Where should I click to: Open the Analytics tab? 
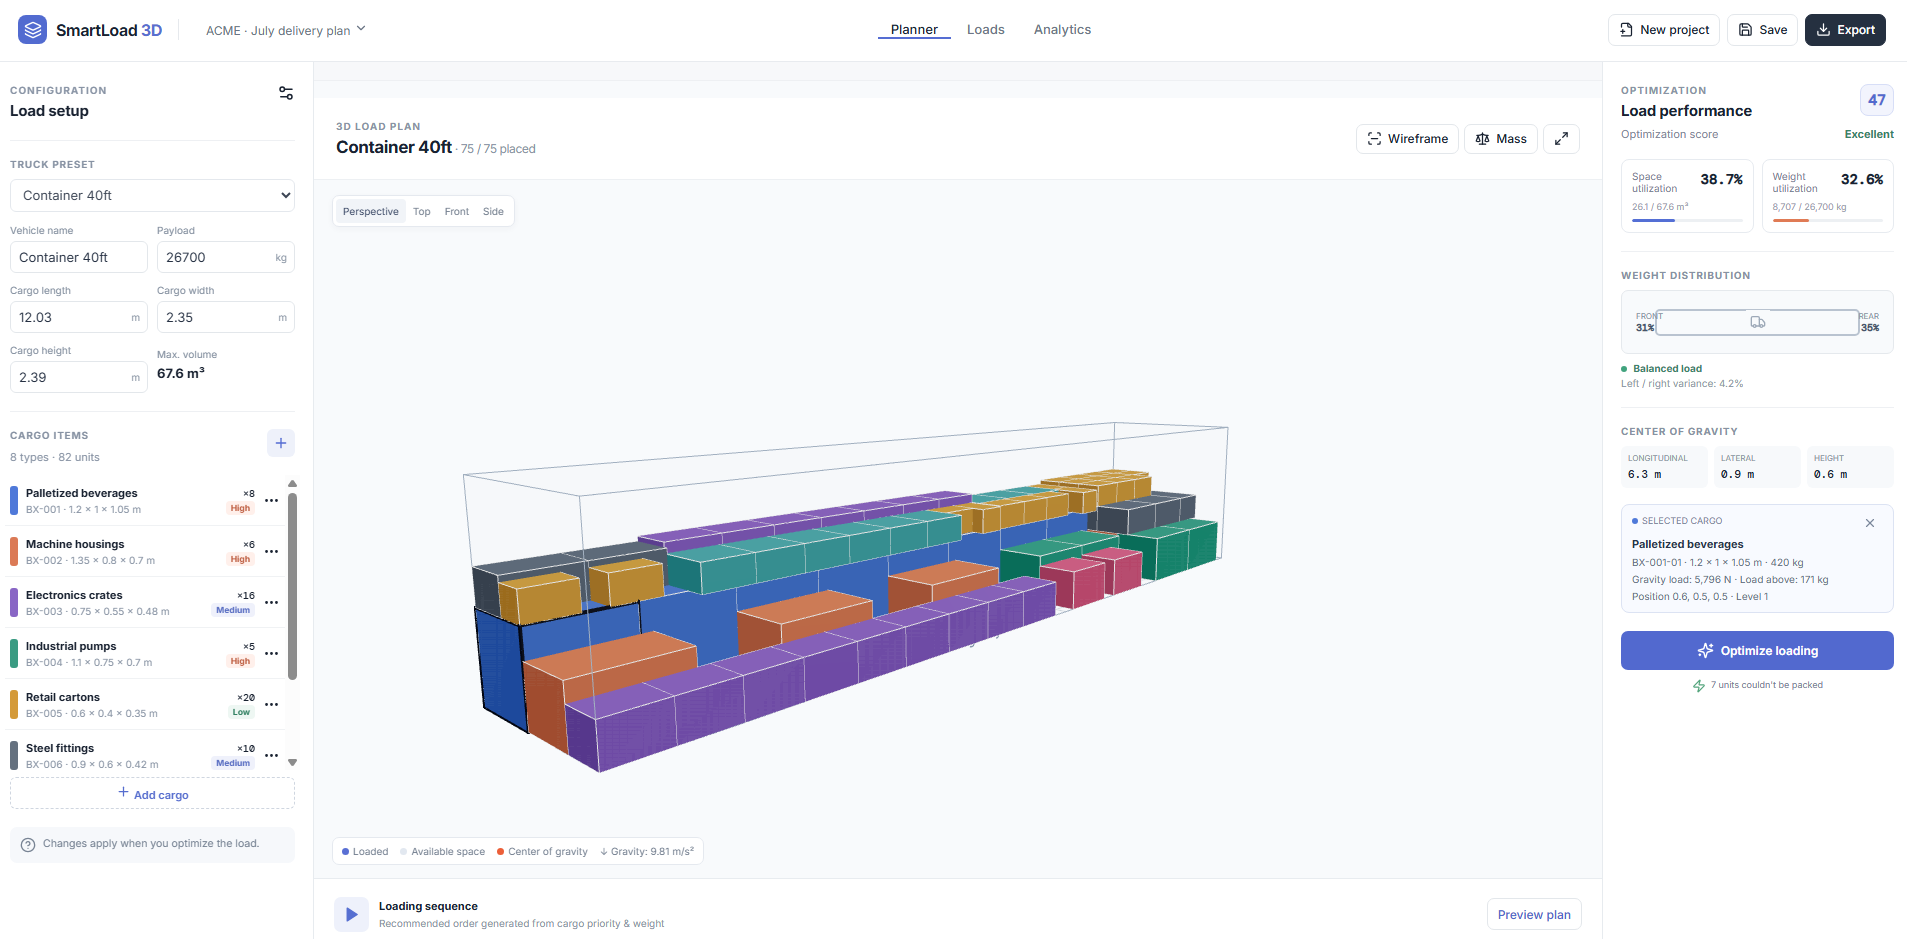click(1062, 30)
